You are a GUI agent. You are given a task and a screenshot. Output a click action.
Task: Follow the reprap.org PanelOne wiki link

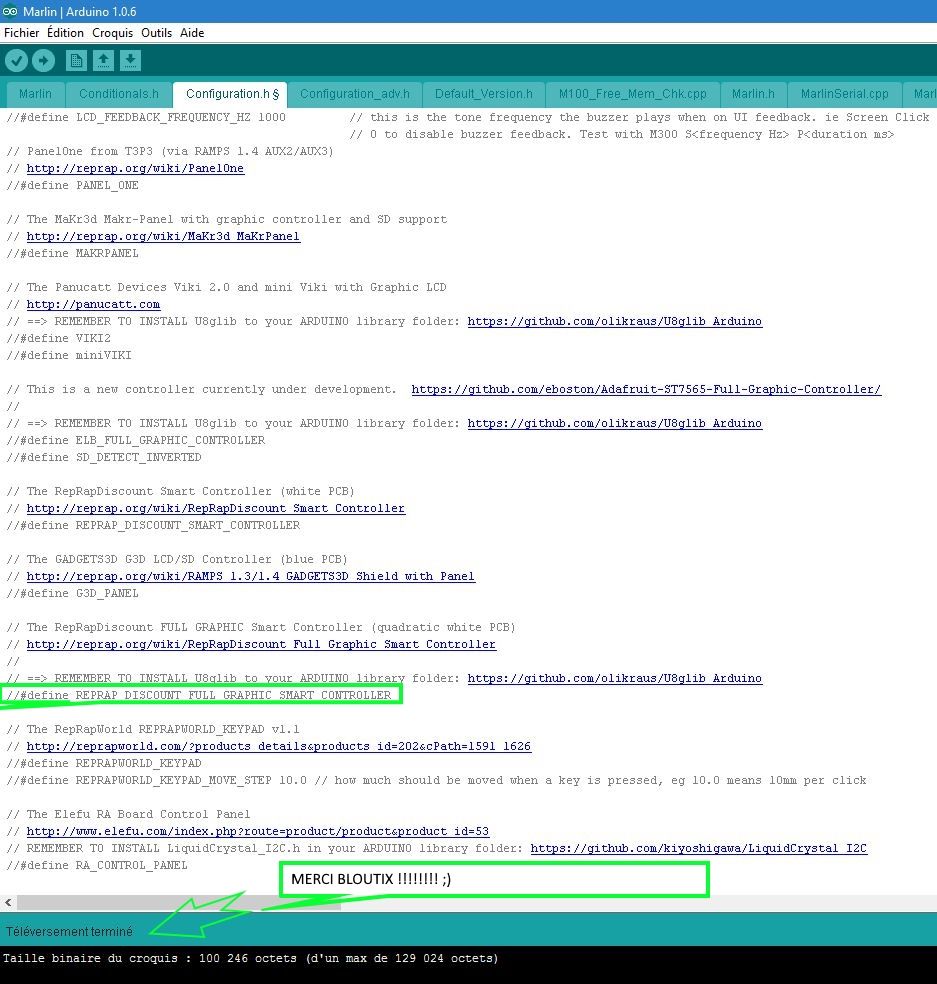coord(135,168)
